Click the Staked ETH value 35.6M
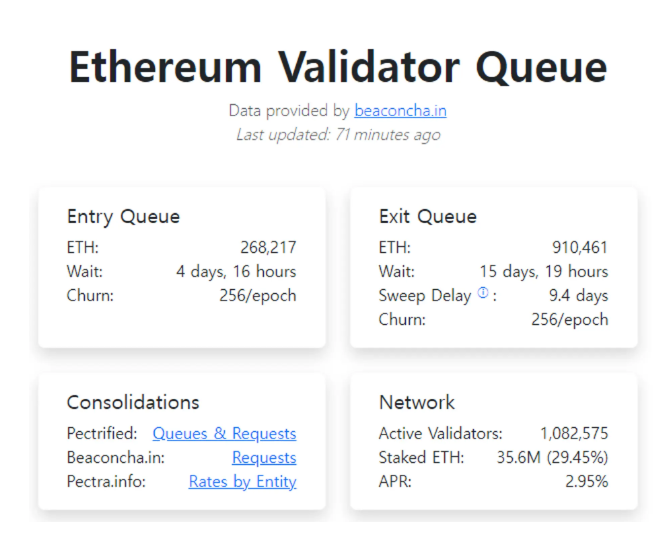 point(518,458)
